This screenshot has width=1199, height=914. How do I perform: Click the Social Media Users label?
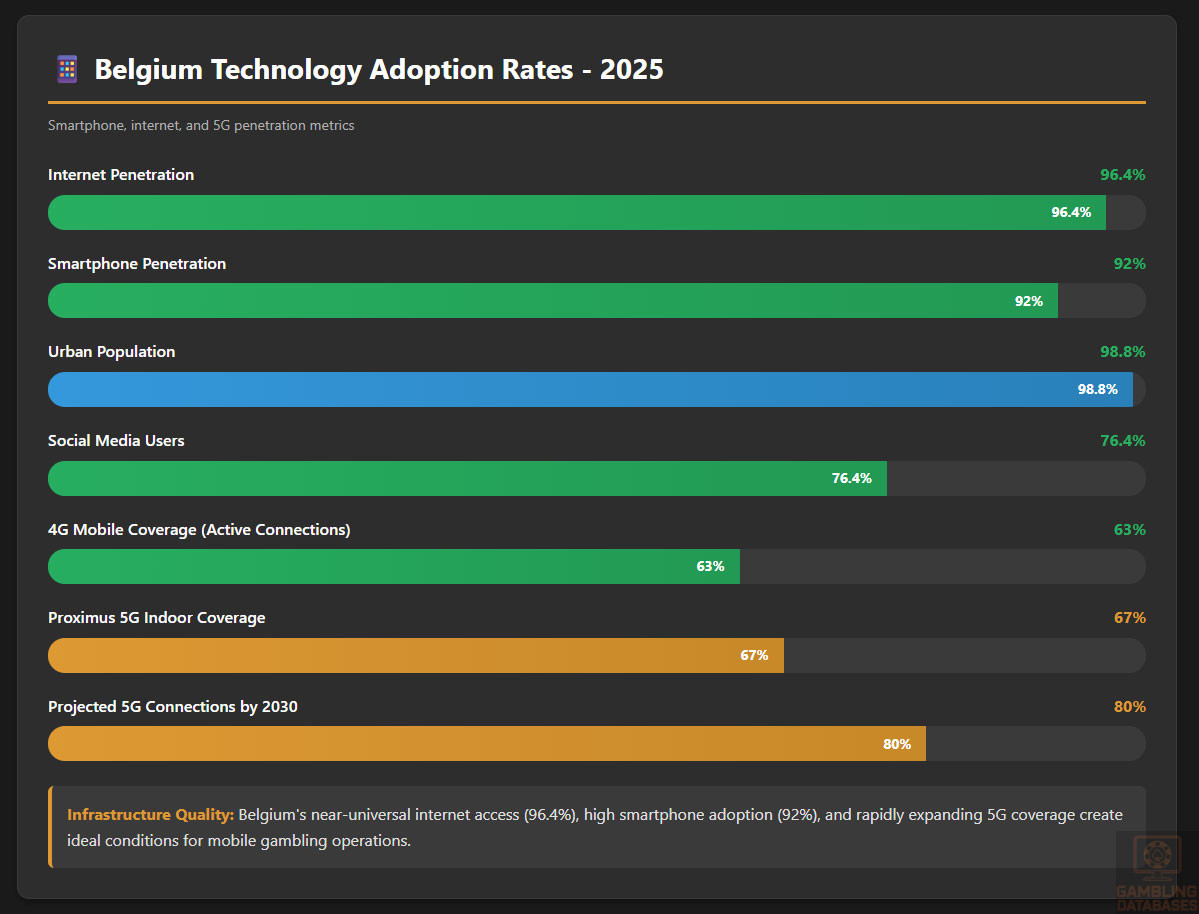pyautogui.click(x=116, y=441)
